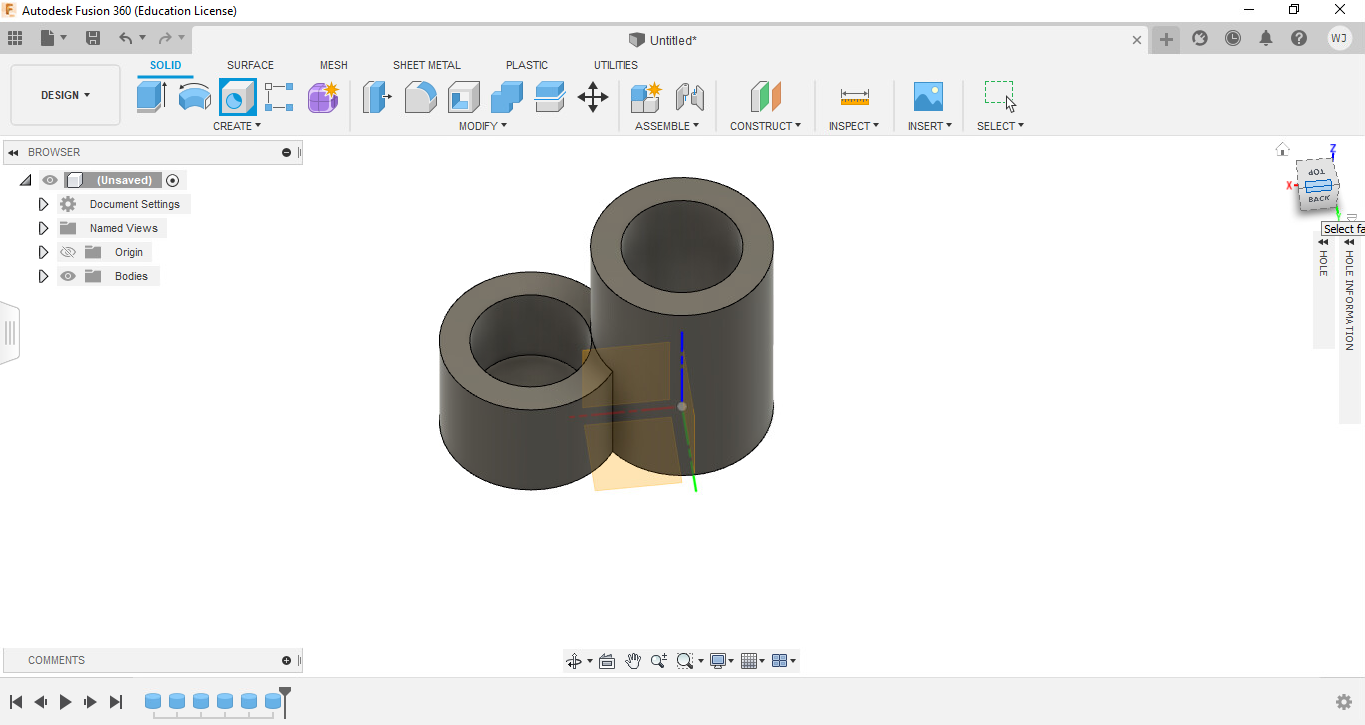The width and height of the screenshot is (1365, 725).
Task: Activate the Fillet tool under Modify
Action: (420, 97)
